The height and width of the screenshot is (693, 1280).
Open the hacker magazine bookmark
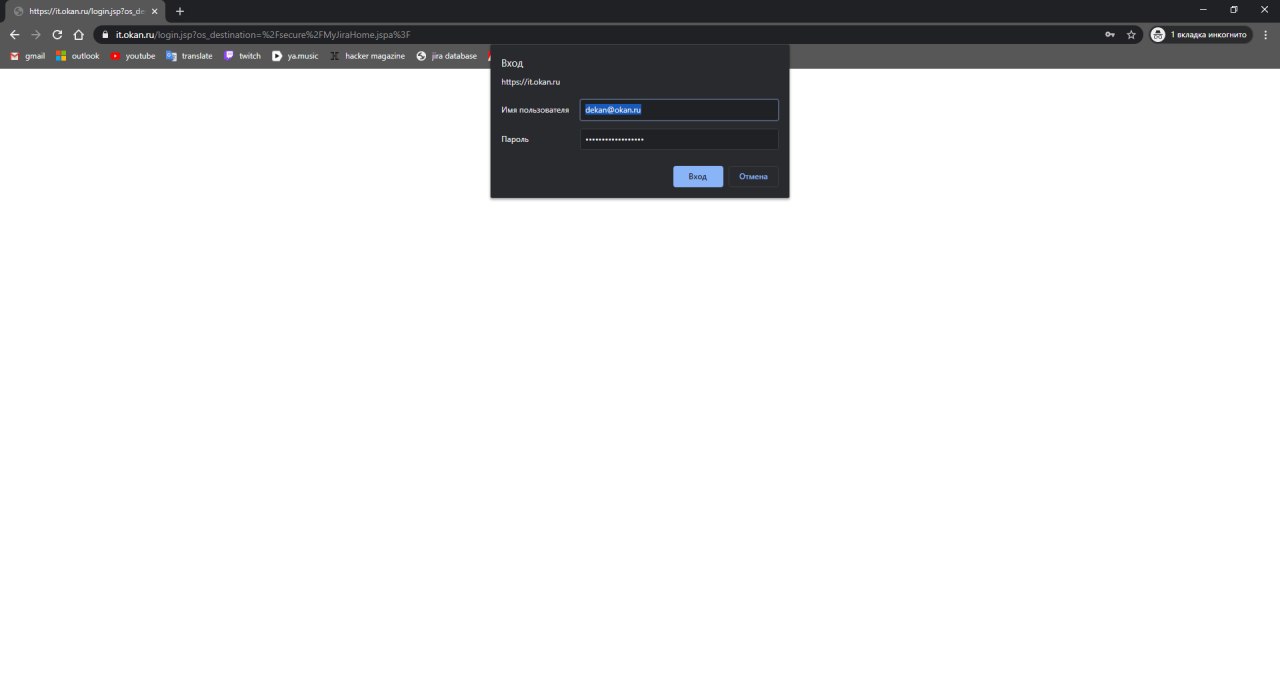tap(367, 56)
